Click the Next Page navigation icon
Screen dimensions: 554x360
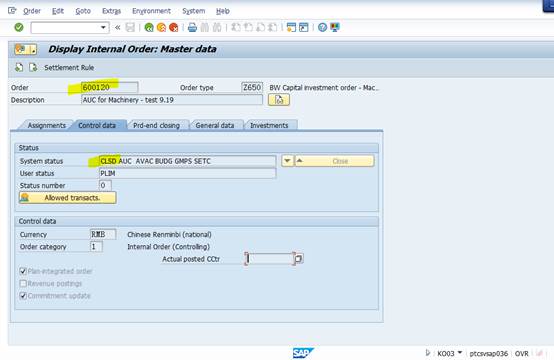coord(260,27)
